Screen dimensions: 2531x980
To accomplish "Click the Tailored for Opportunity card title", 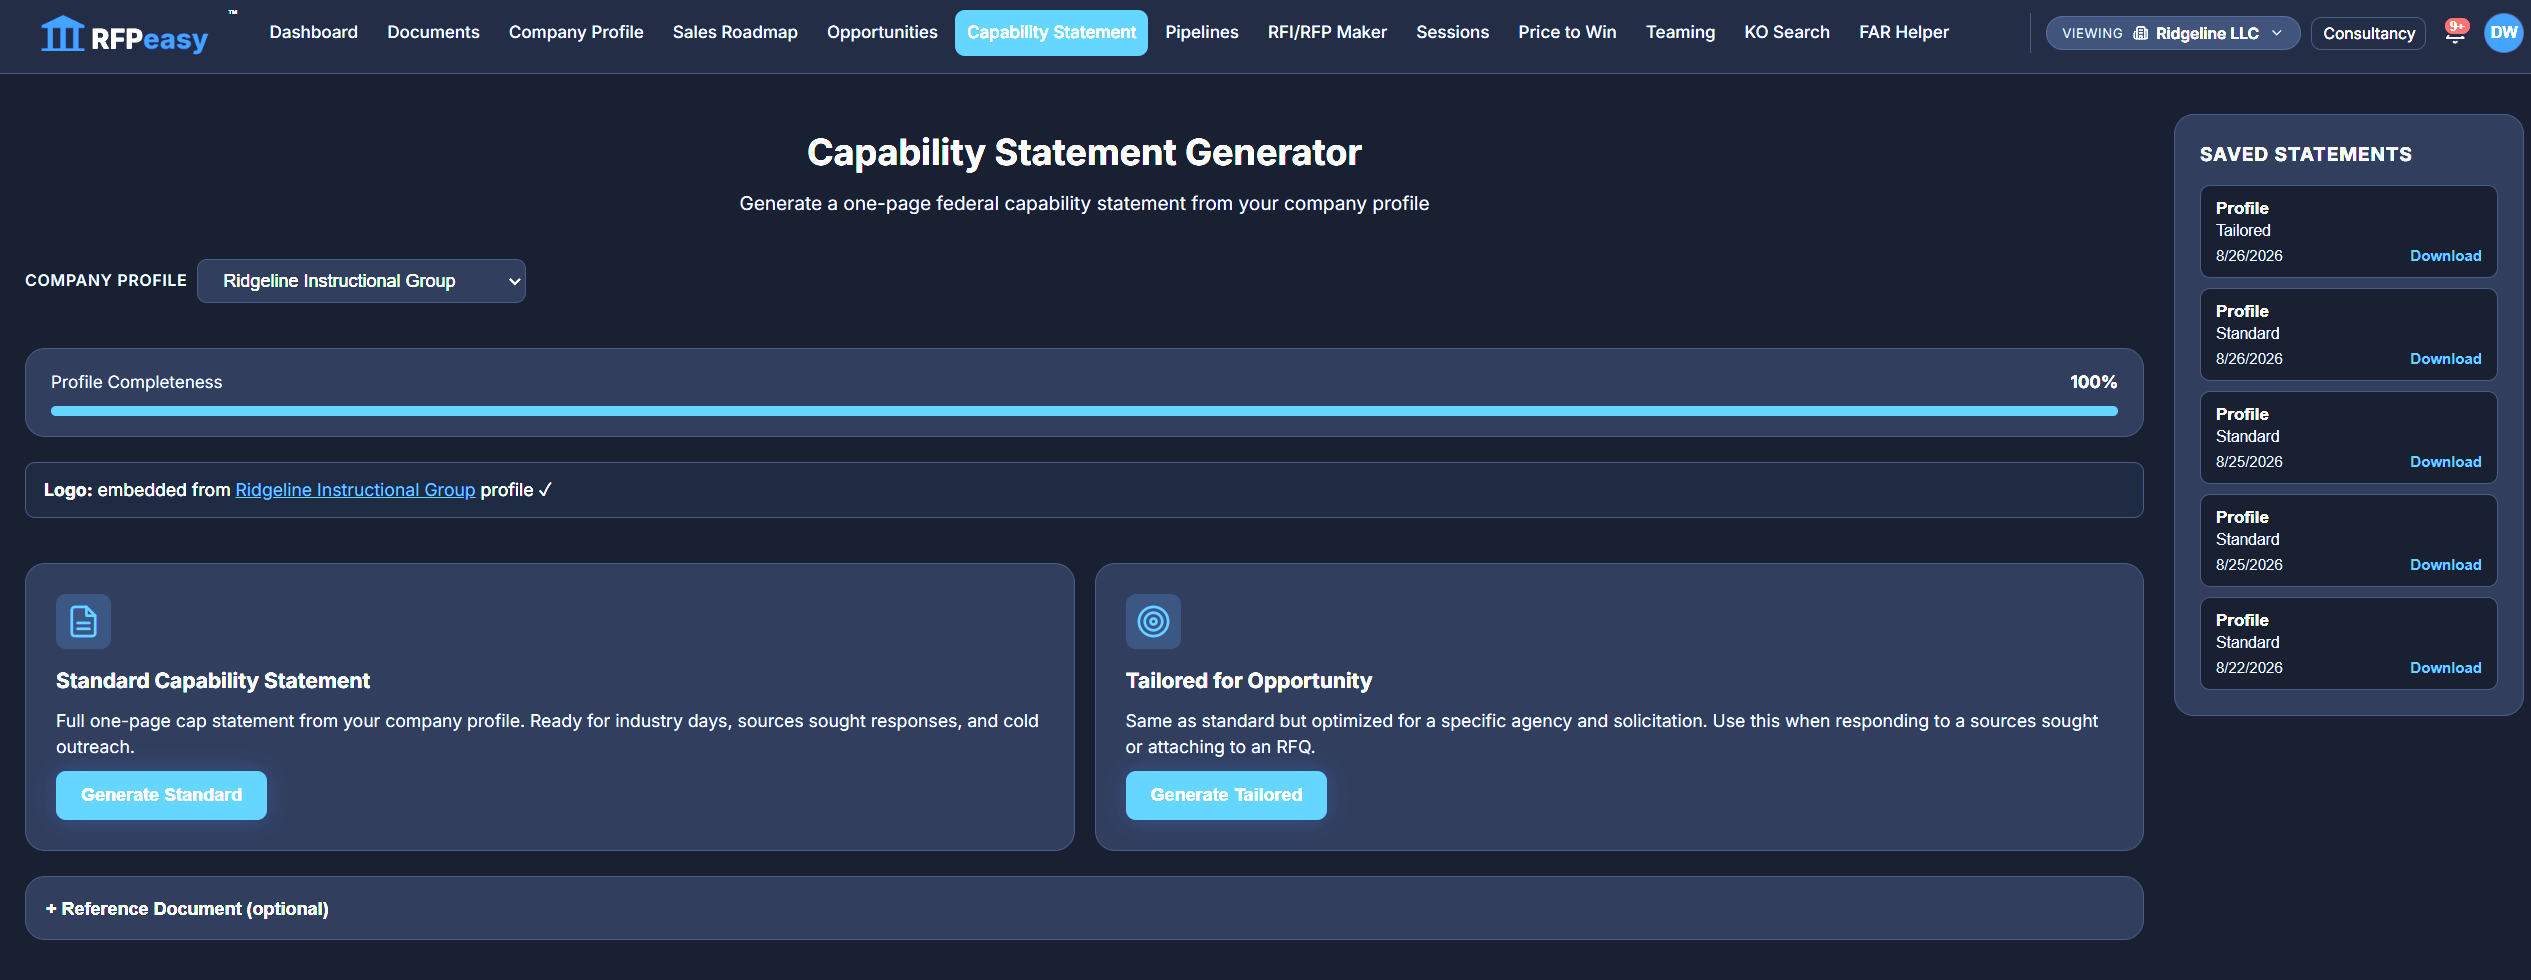I will pyautogui.click(x=1248, y=681).
